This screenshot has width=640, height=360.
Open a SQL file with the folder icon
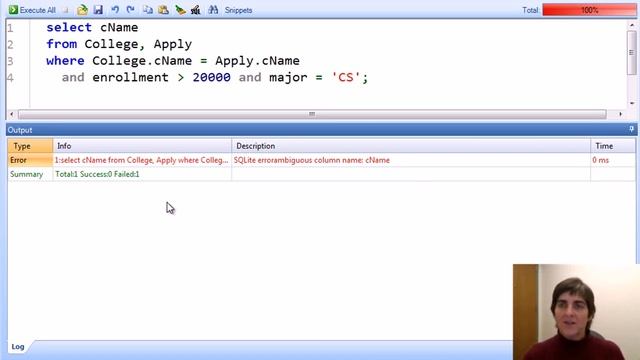pos(82,10)
